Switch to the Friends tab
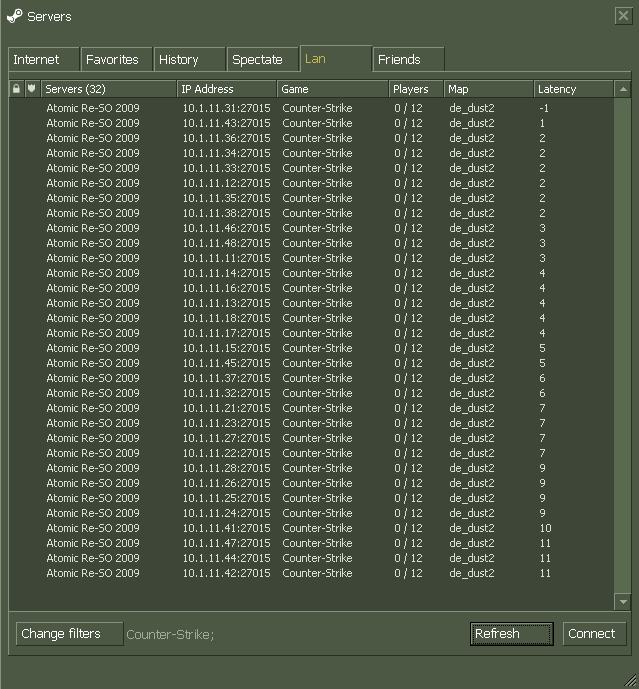 coord(409,59)
